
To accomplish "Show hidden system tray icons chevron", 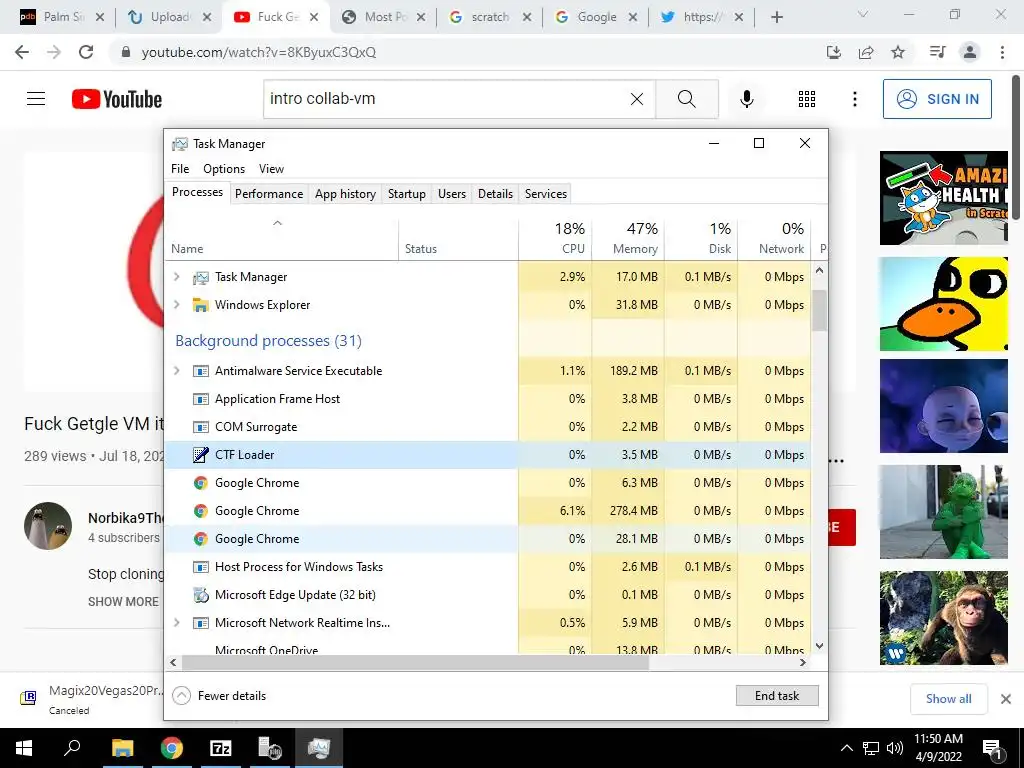I will [x=846, y=748].
